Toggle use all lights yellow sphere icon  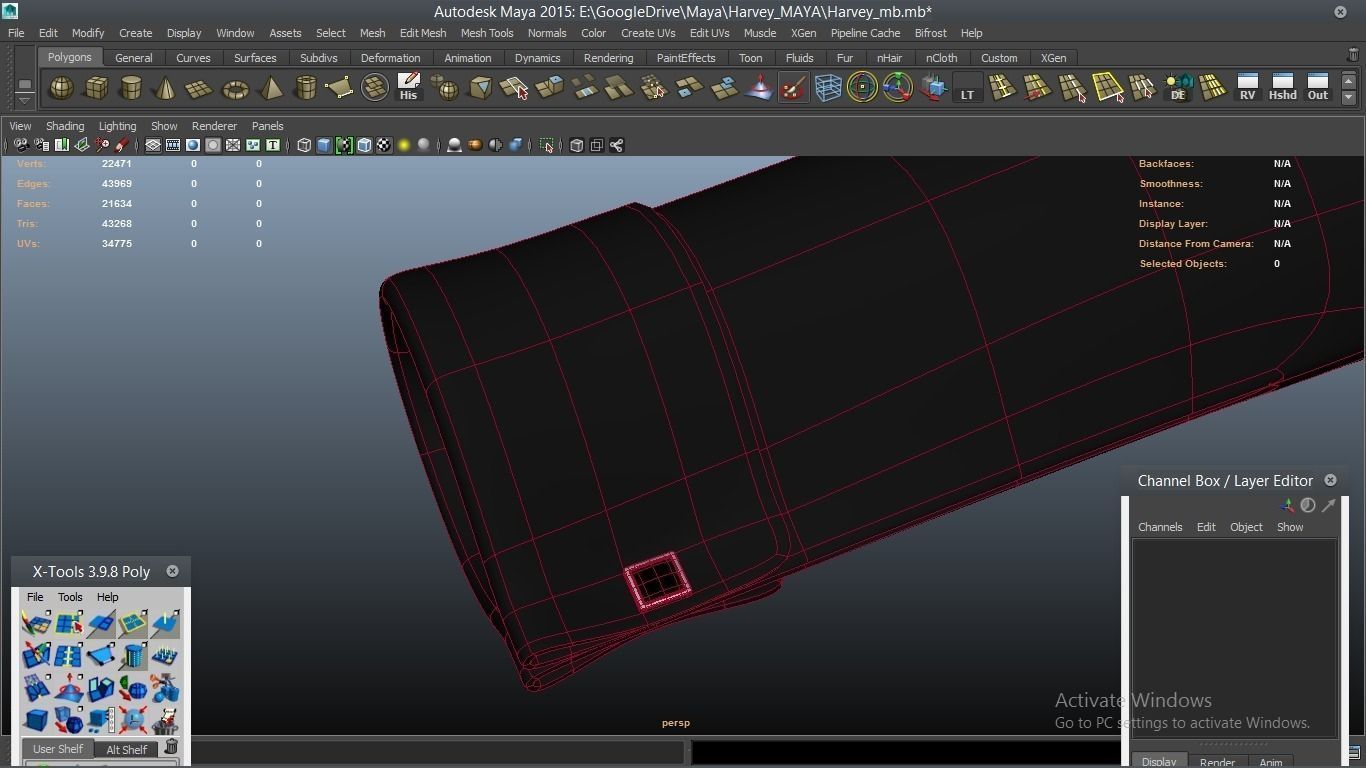click(x=404, y=146)
